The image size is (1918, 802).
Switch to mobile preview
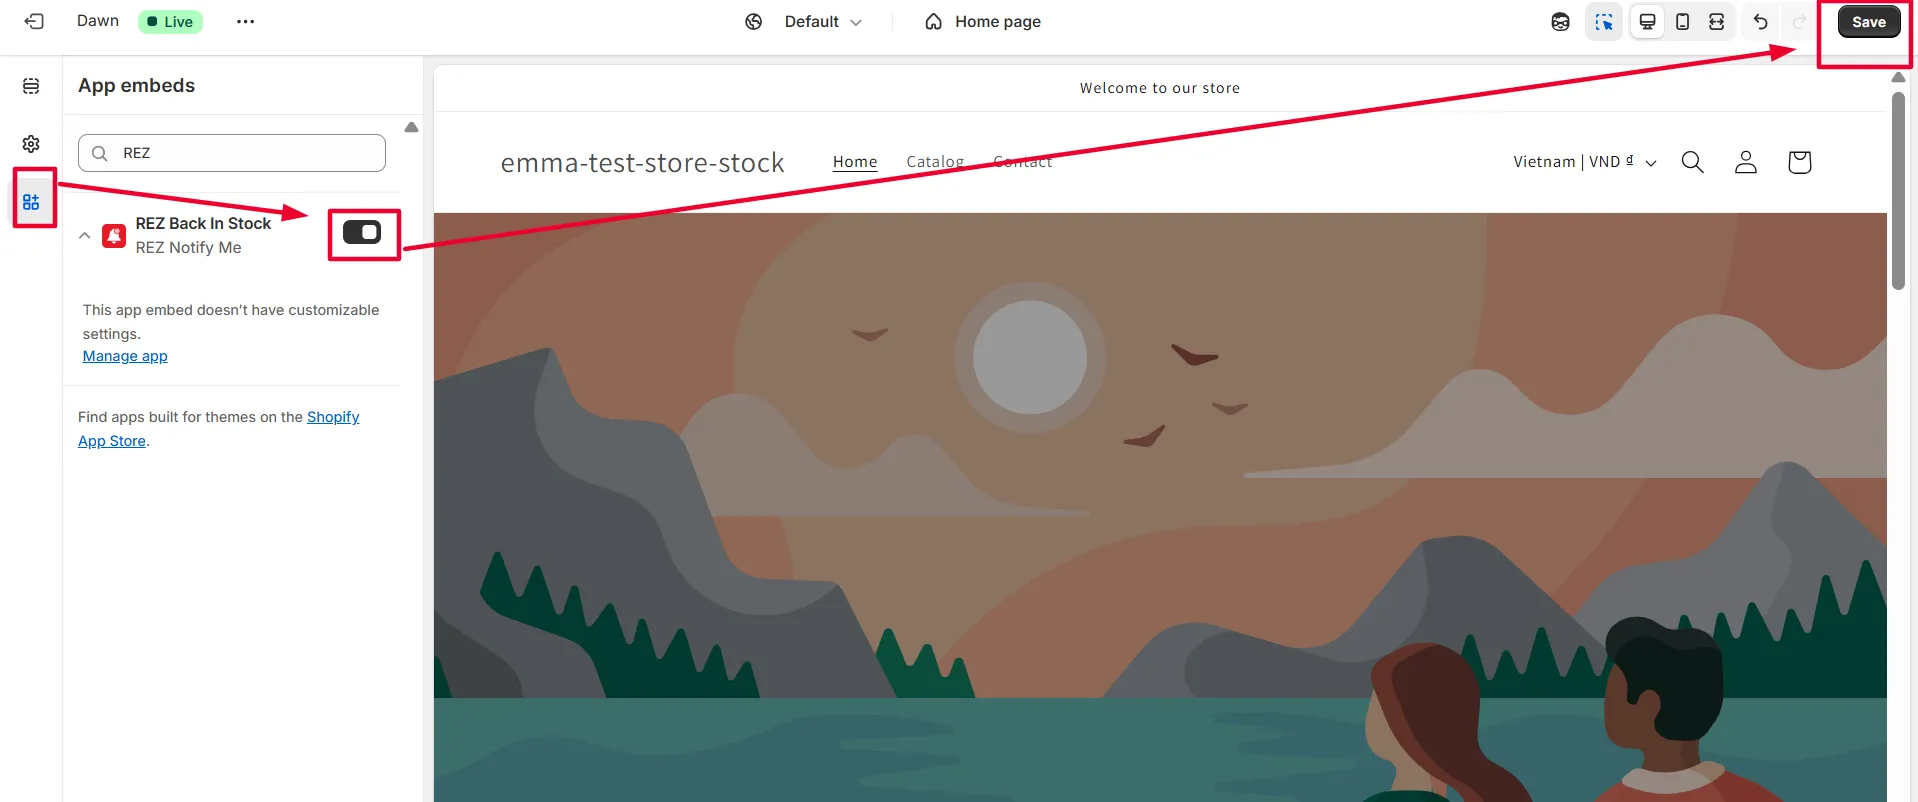click(x=1682, y=22)
